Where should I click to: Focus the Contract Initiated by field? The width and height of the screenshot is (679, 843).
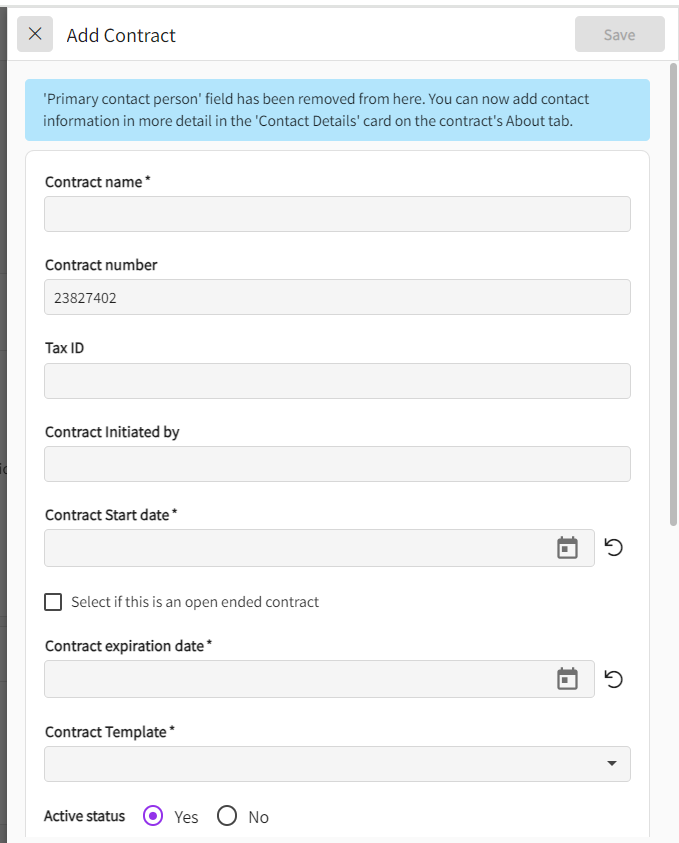(x=337, y=464)
